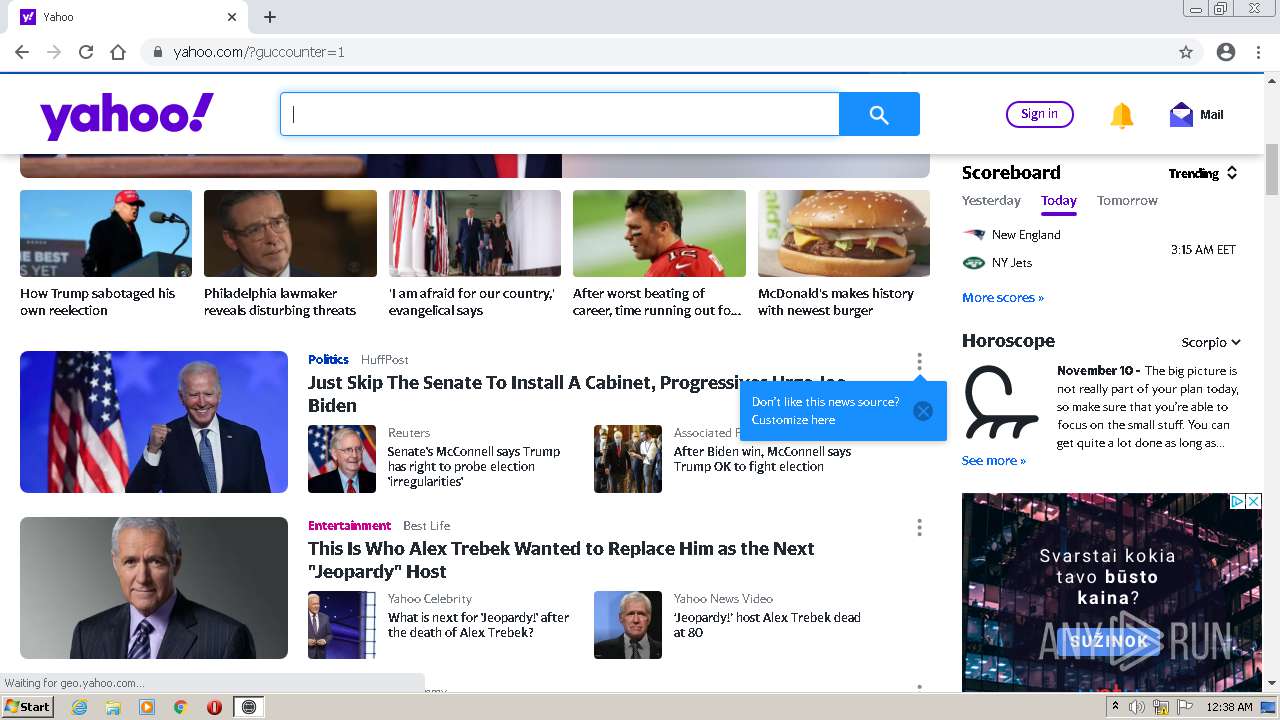This screenshot has height=720, width=1280.
Task: Open the More scores link
Action: [x=1002, y=297]
